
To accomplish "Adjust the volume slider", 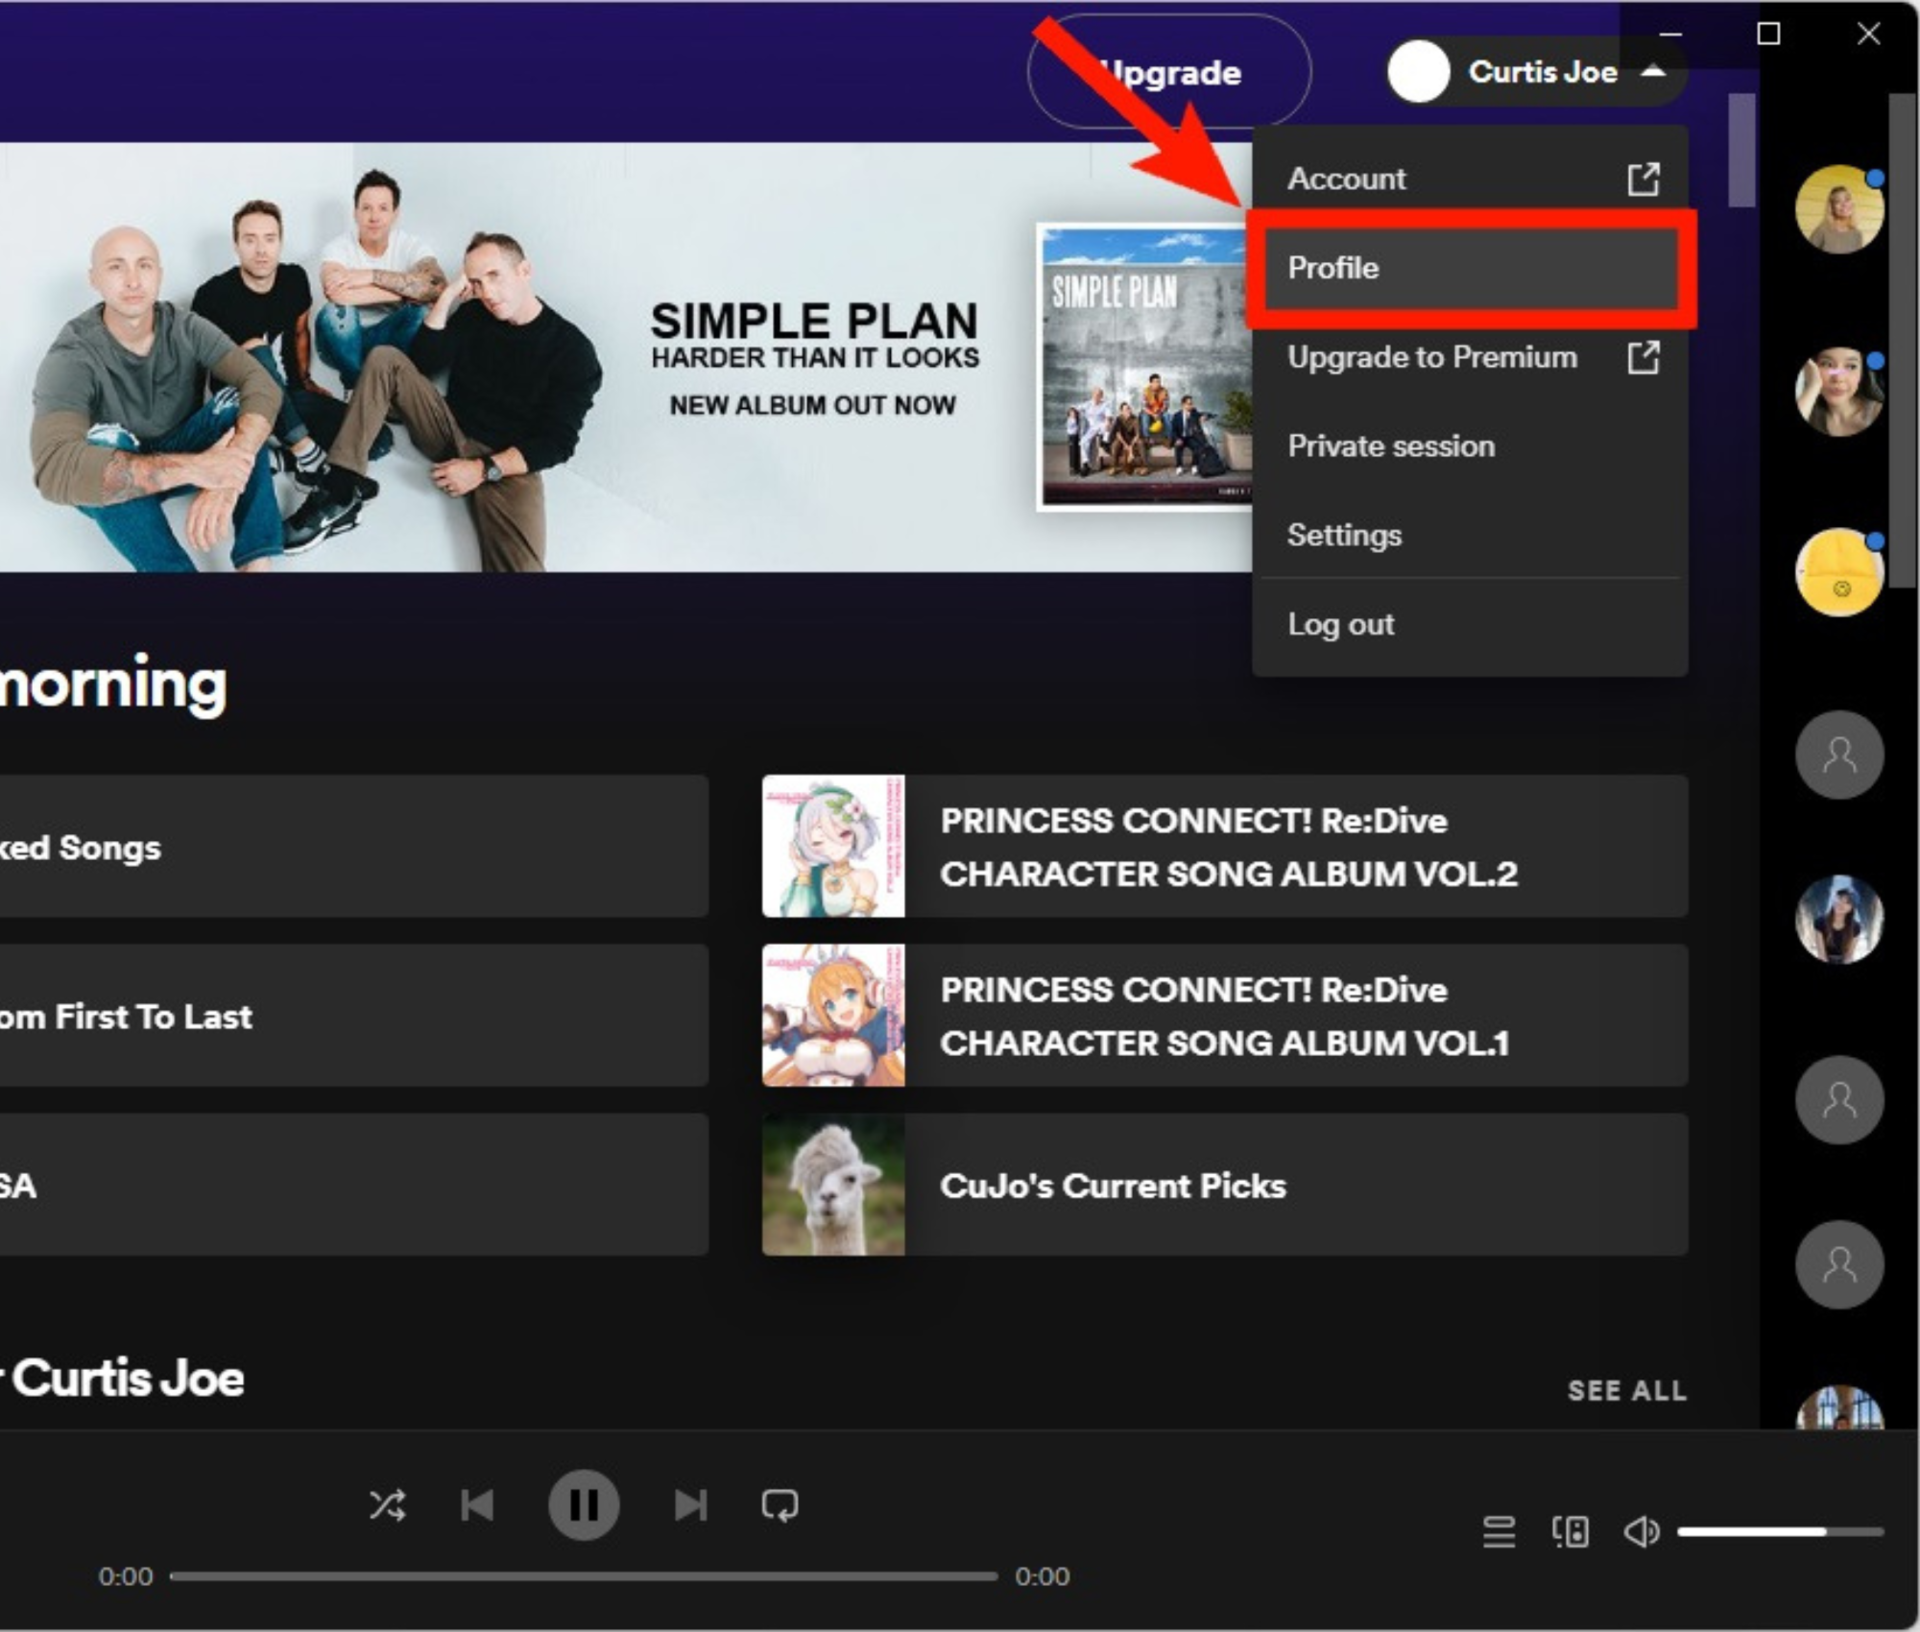I will point(1780,1531).
